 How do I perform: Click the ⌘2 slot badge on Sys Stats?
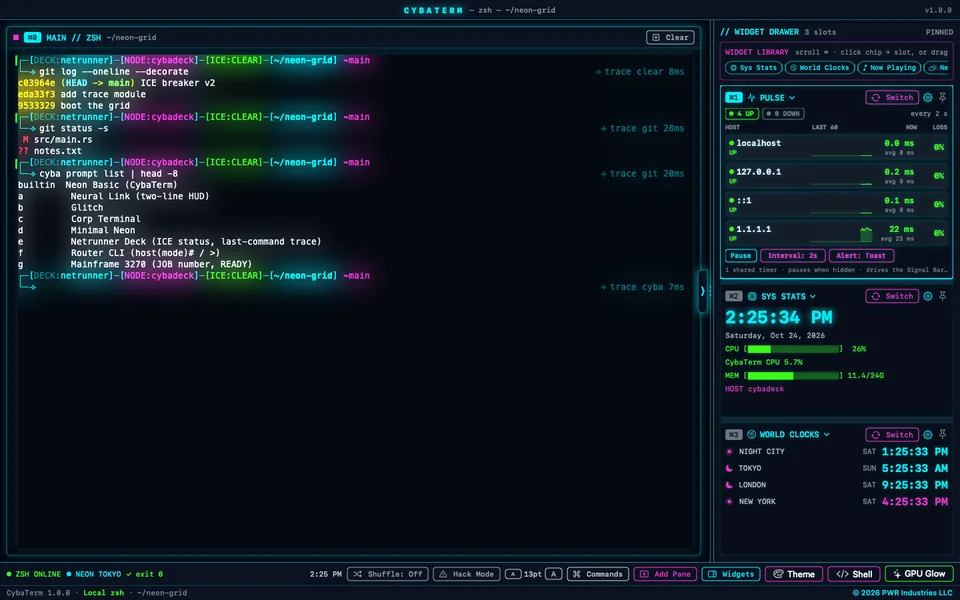tap(733, 296)
